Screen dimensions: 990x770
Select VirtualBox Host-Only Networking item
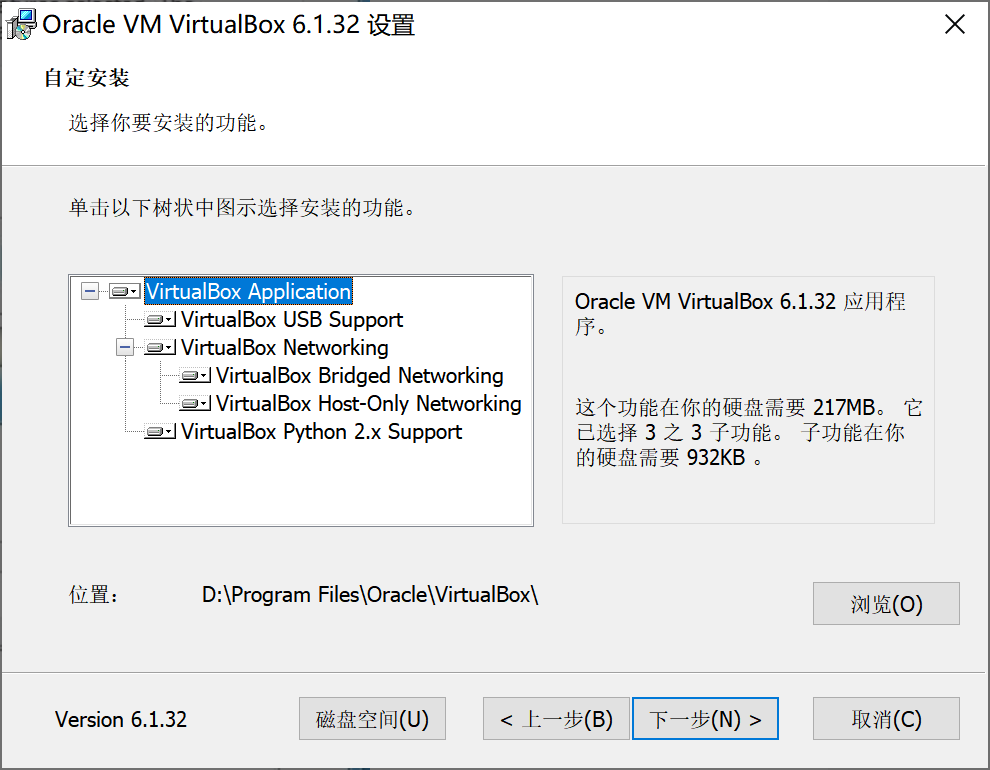[x=369, y=403]
